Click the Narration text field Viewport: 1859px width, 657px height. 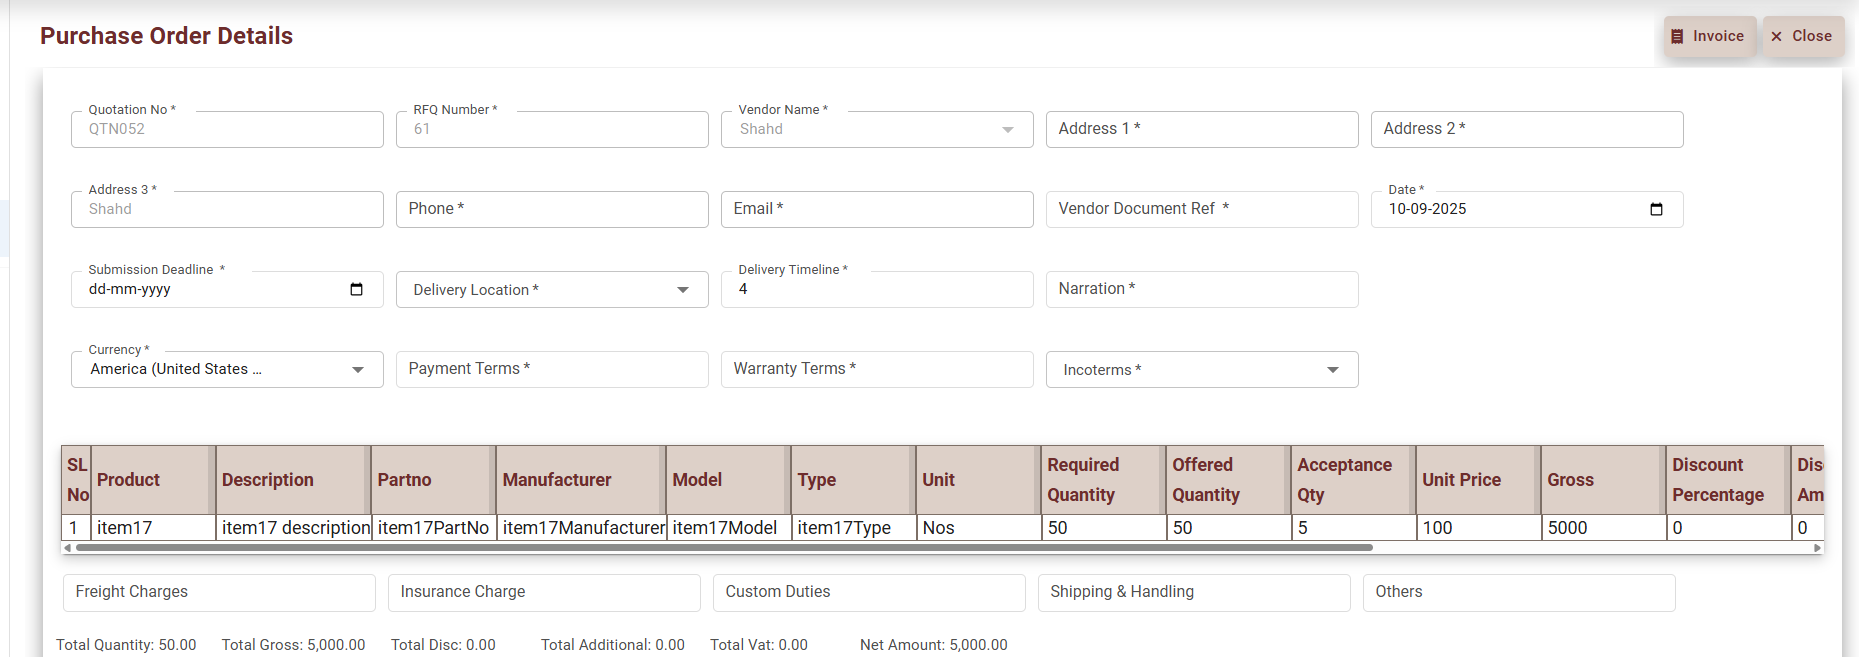[1201, 289]
